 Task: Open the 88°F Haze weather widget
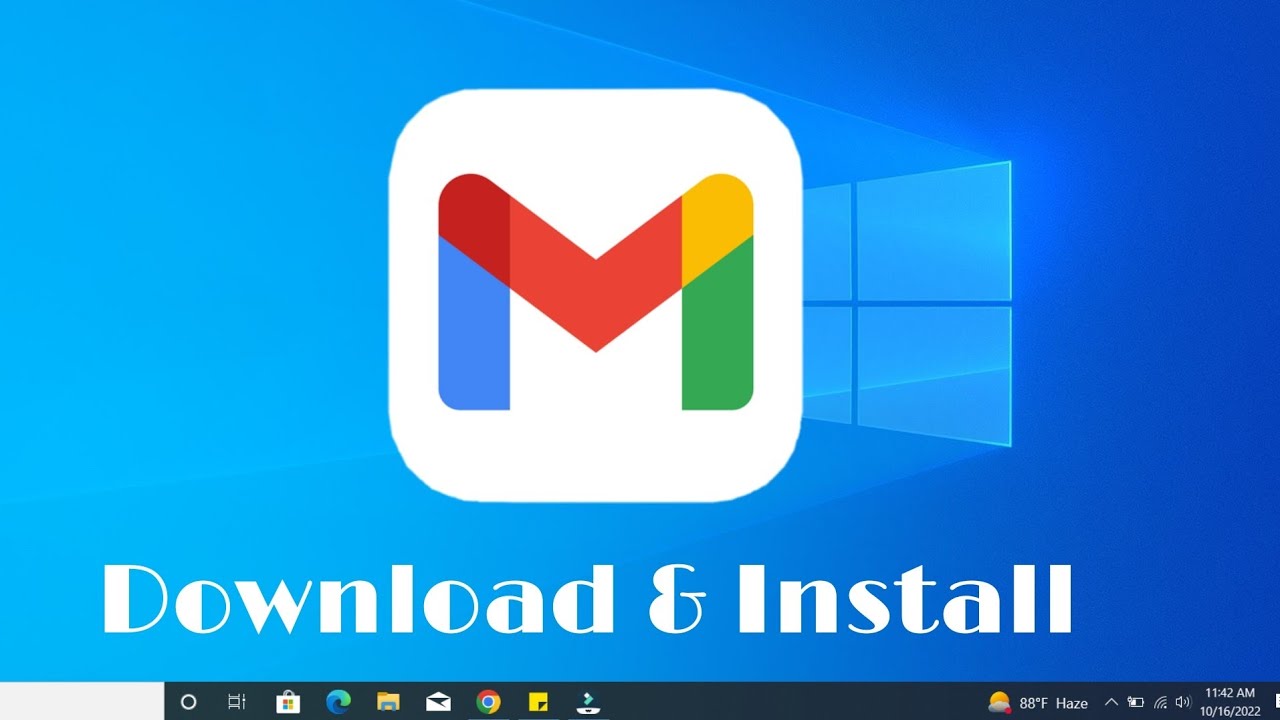click(1037, 702)
